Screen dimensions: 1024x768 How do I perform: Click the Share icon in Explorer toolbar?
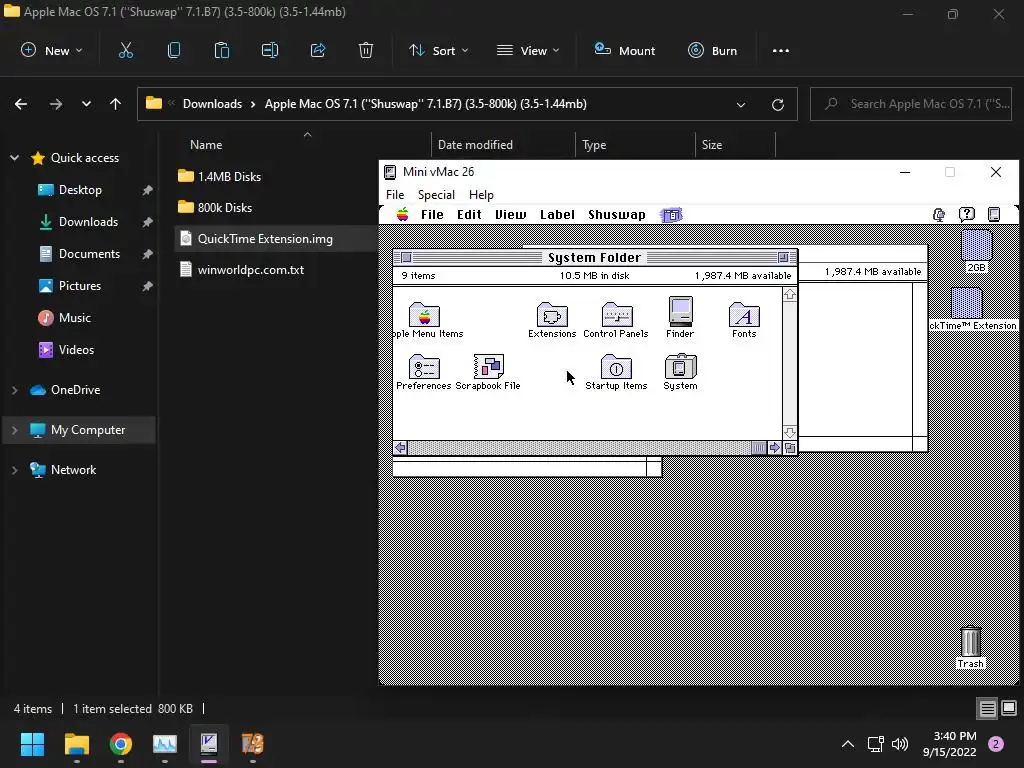(x=318, y=50)
